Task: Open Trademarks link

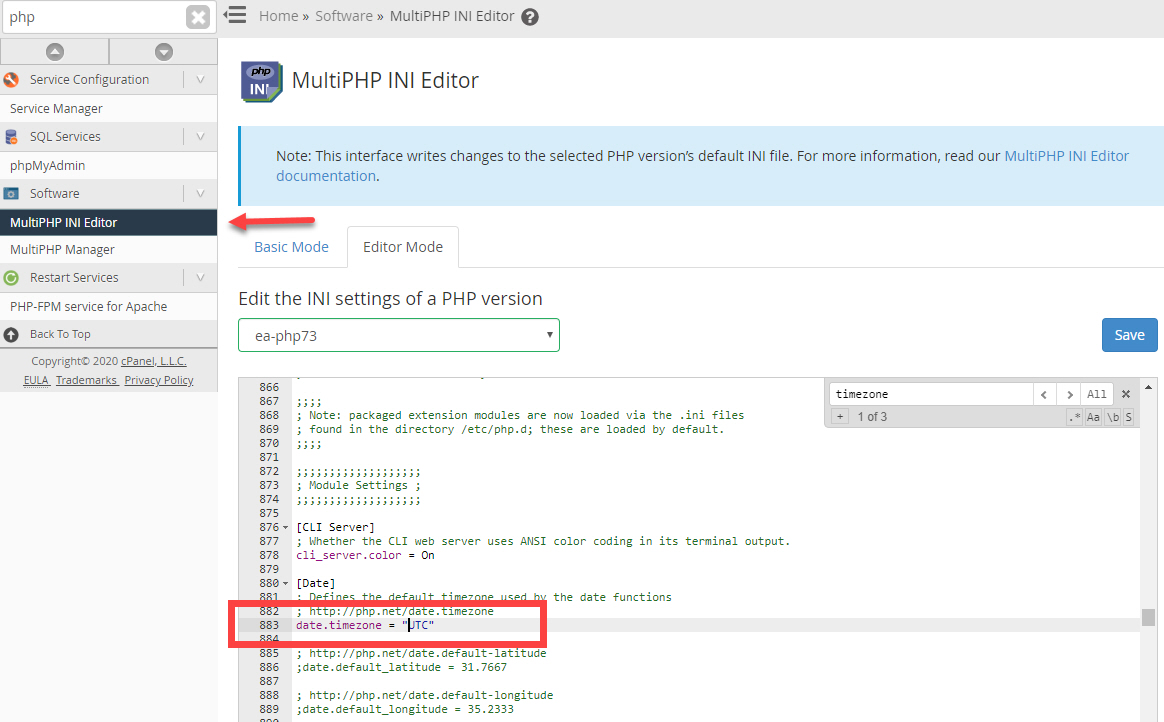Action: pyautogui.click(x=86, y=380)
